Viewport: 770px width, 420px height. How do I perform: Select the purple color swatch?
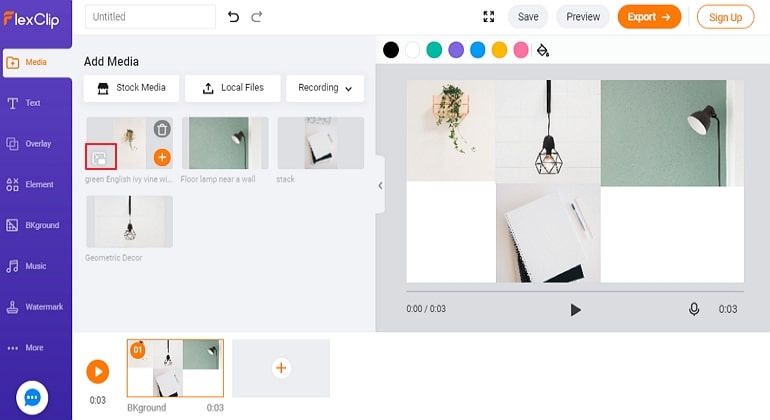[456, 50]
